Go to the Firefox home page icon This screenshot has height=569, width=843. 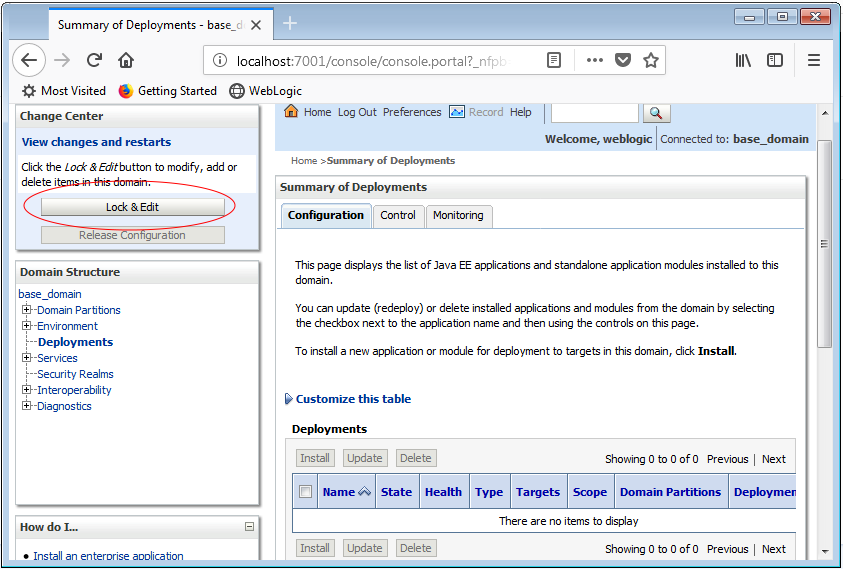coord(126,60)
